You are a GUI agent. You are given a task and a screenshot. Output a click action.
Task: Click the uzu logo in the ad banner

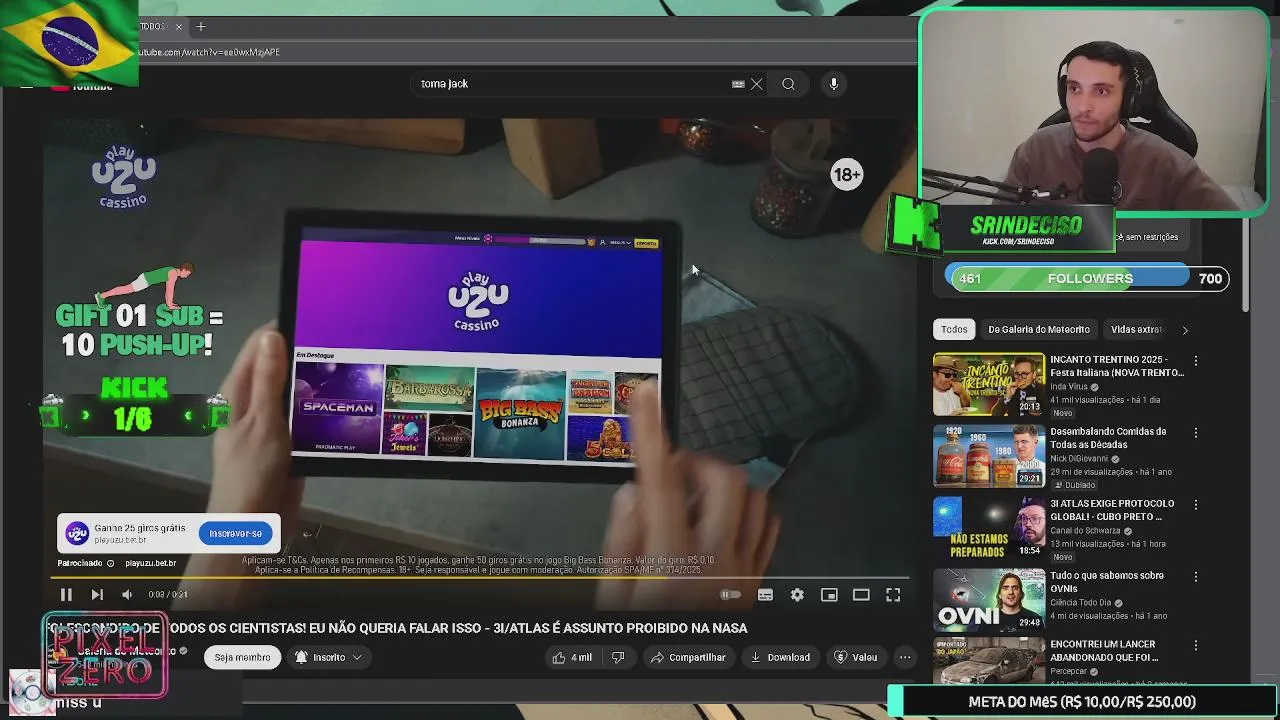pyautogui.click(x=77, y=533)
